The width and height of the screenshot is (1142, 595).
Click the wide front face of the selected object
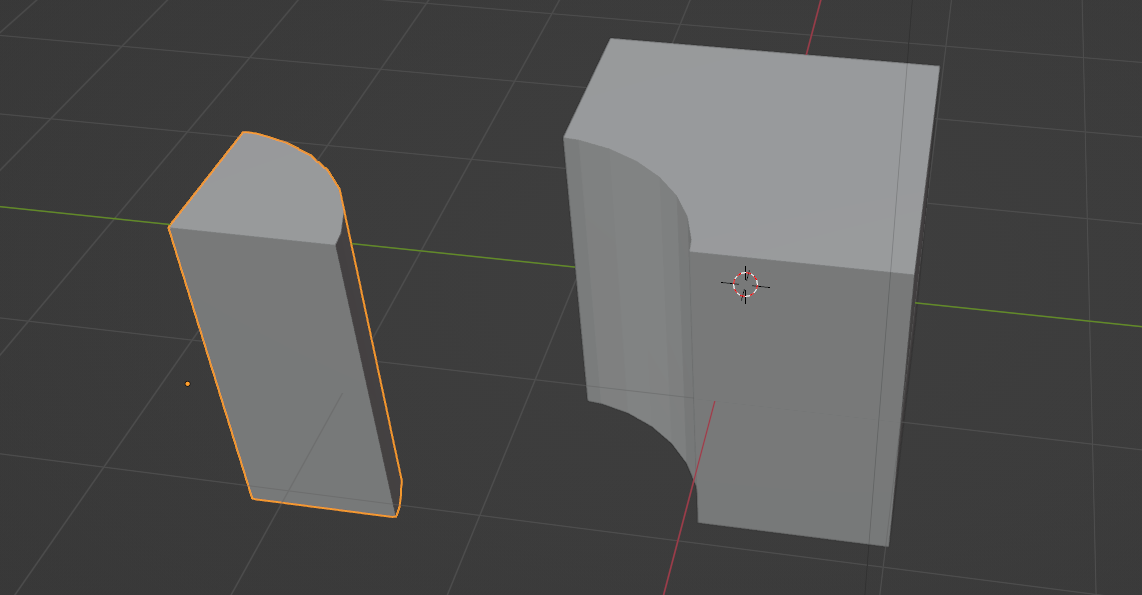(280, 370)
